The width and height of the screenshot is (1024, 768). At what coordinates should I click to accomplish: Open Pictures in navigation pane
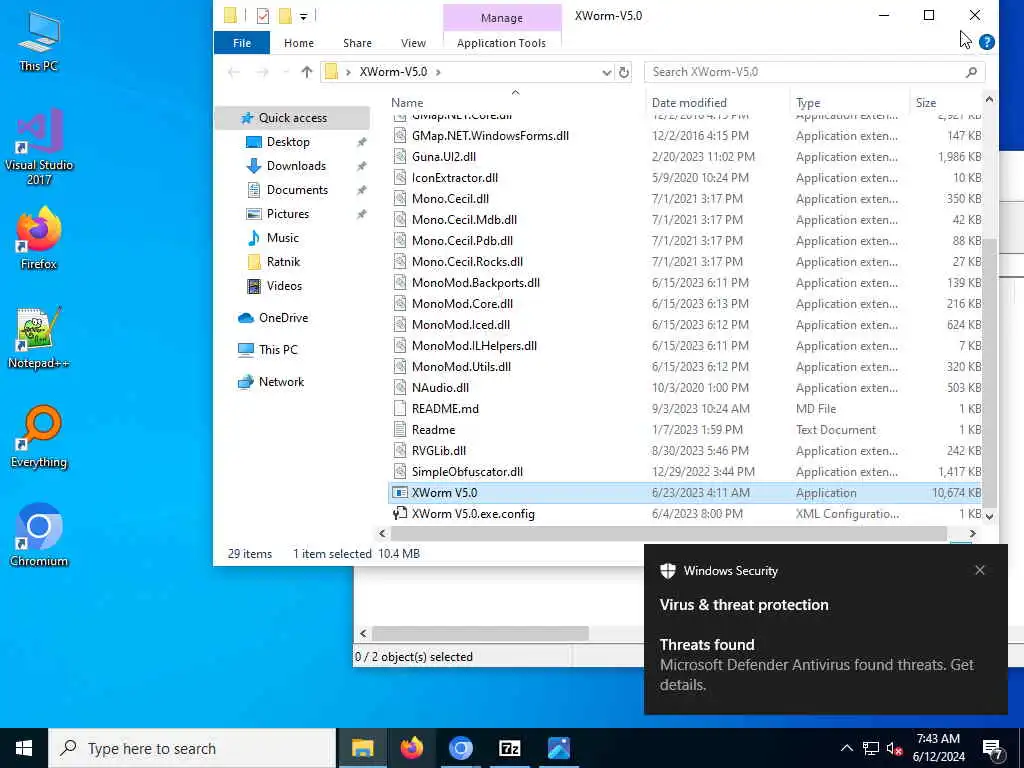287,214
